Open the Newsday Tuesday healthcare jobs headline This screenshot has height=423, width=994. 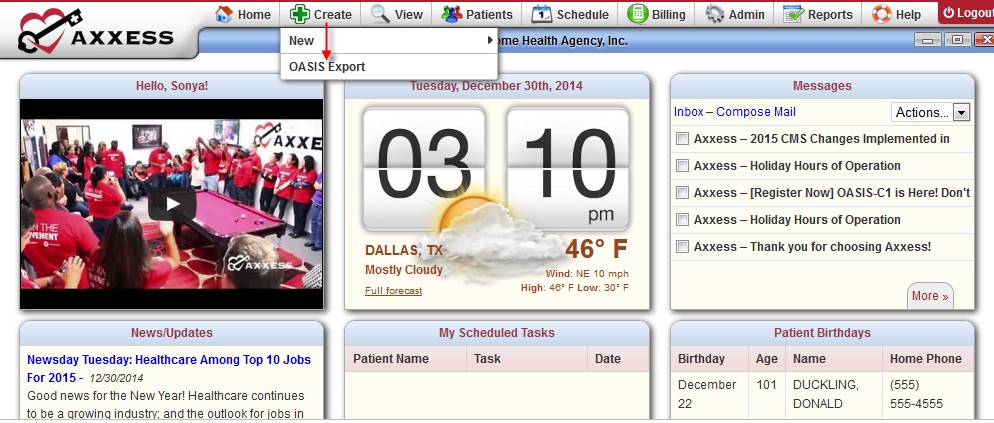click(x=169, y=368)
